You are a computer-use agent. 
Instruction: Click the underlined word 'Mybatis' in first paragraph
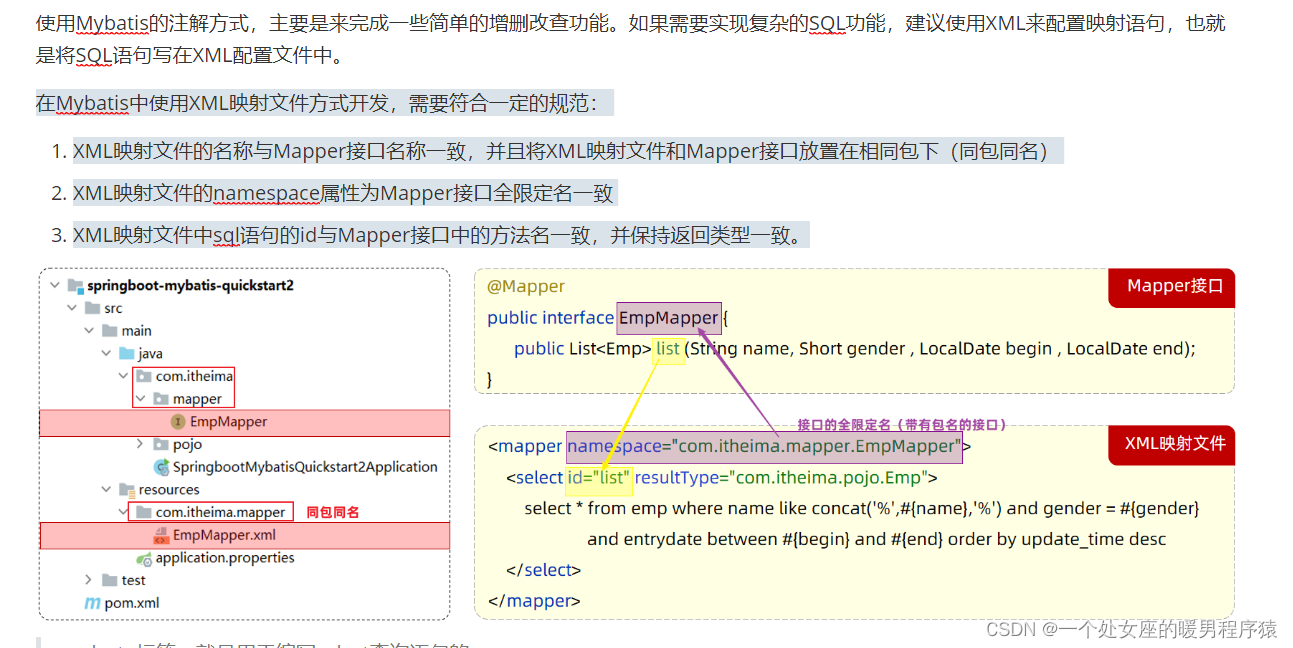click(113, 23)
